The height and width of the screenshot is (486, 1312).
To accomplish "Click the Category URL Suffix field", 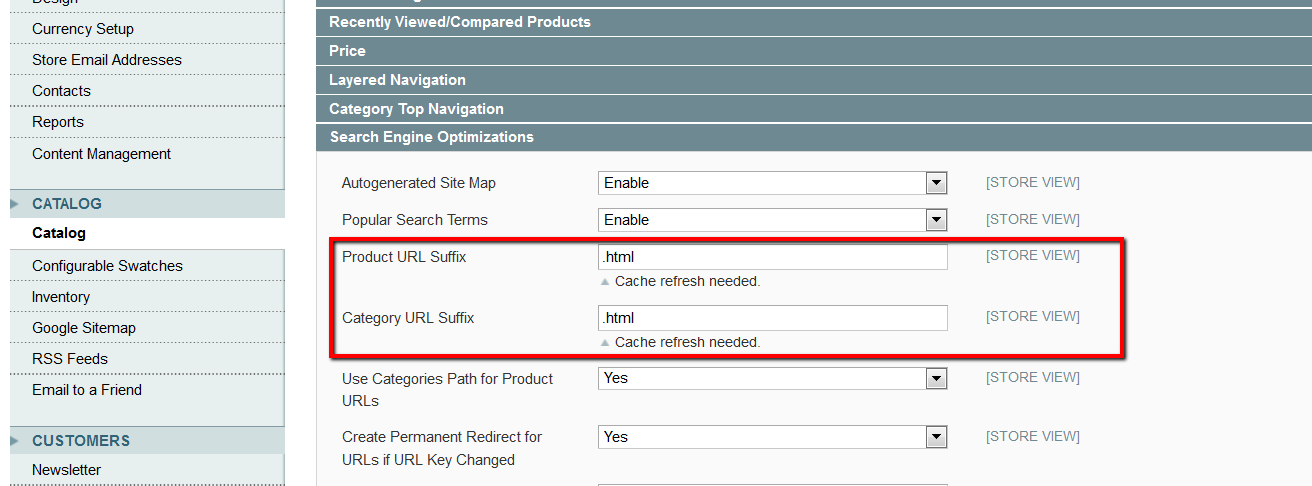I will tap(772, 318).
